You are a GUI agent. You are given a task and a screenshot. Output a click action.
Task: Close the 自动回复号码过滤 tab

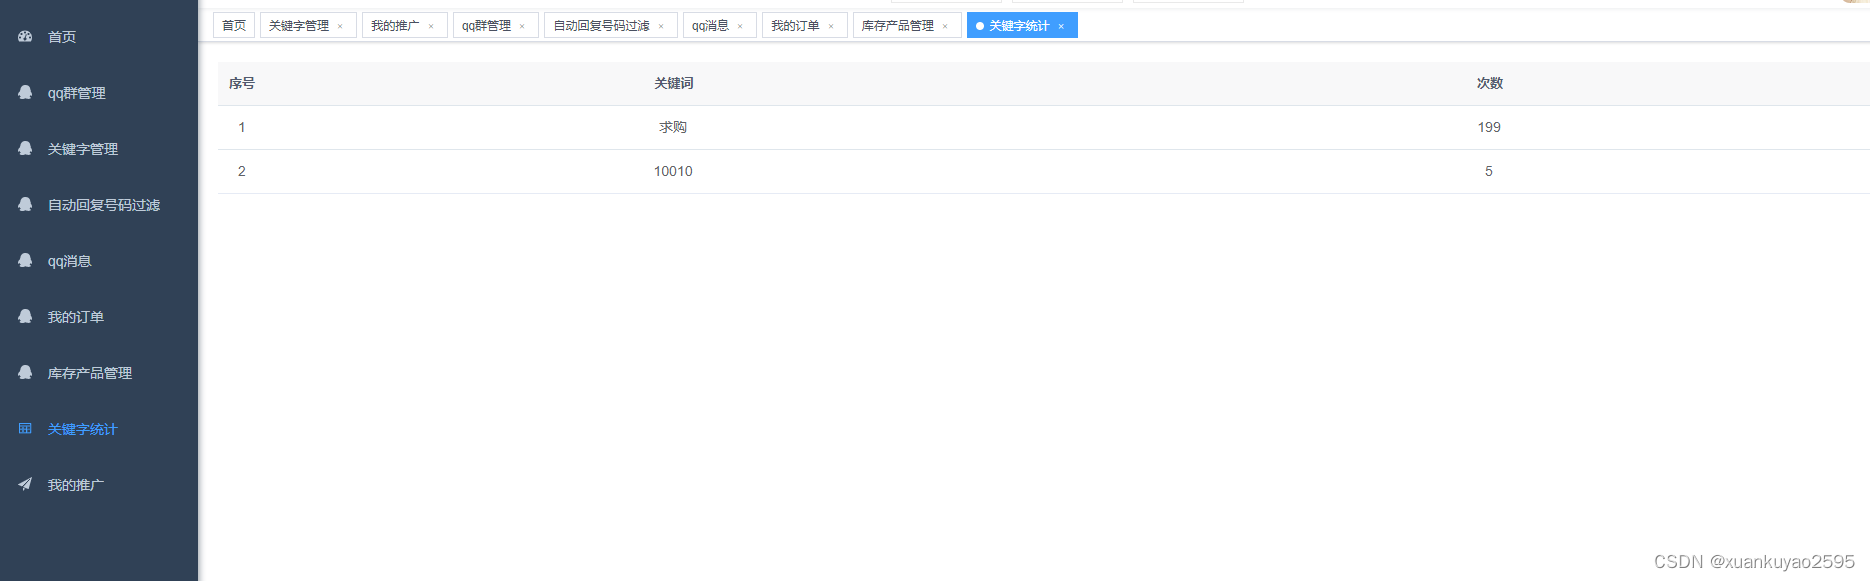click(x=661, y=26)
